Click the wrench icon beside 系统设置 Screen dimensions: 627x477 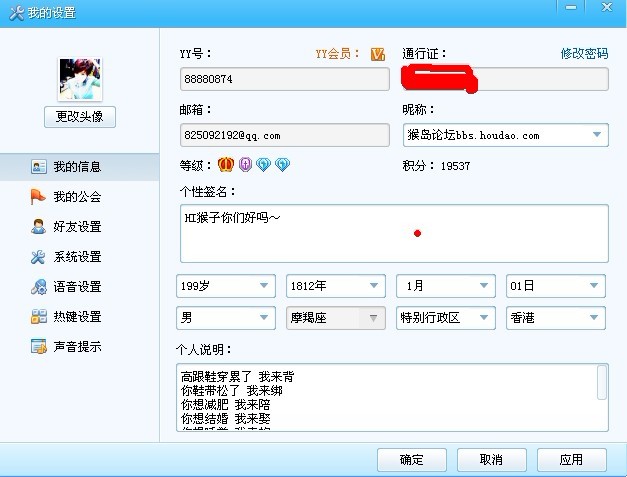[x=38, y=257]
